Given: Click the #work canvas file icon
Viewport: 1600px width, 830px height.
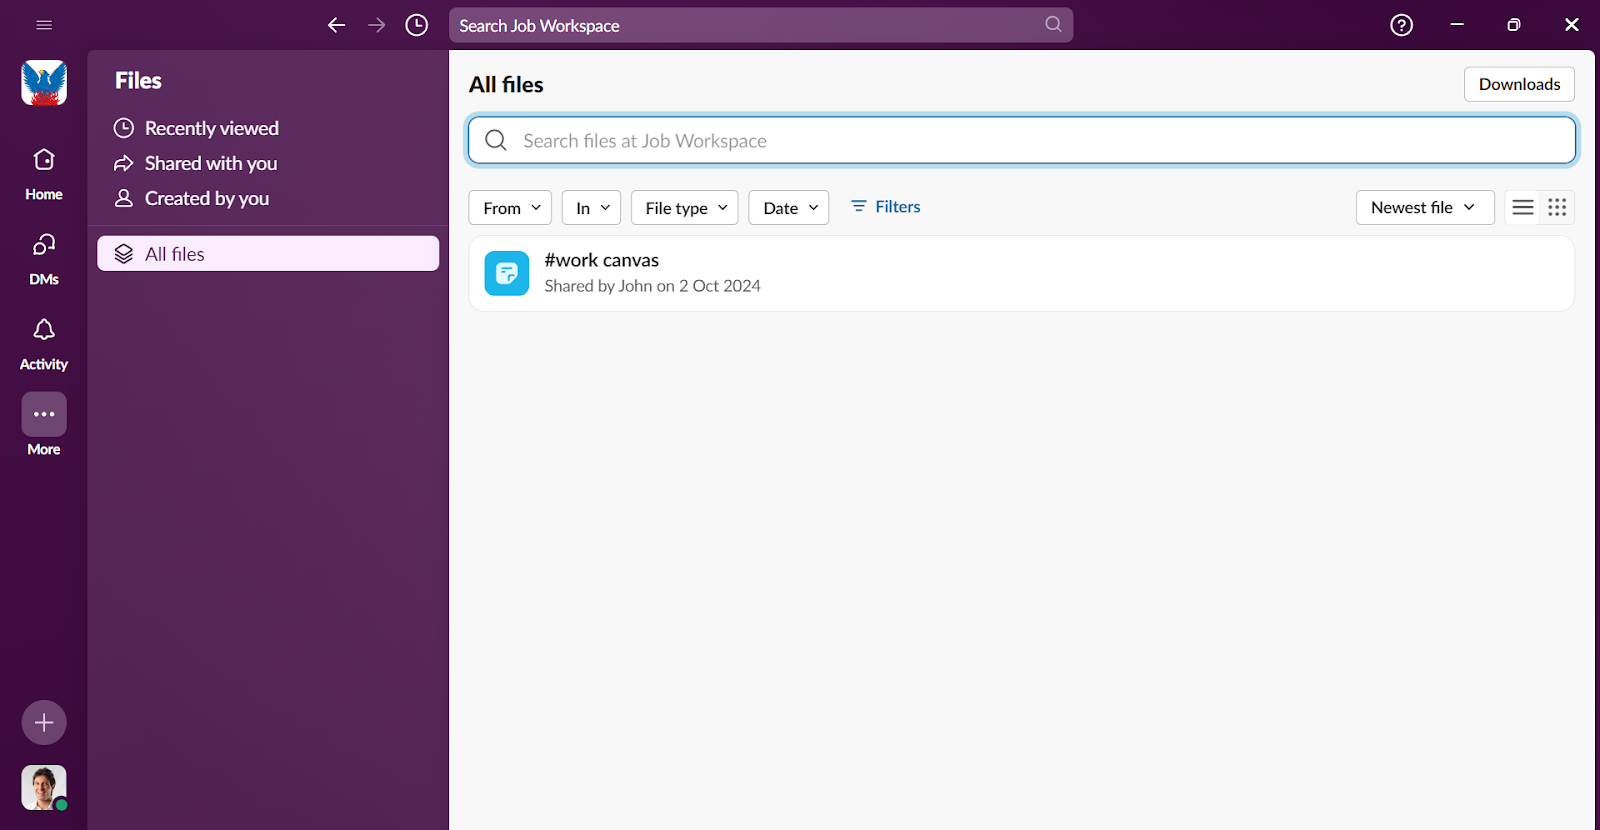Looking at the screenshot, I should [x=507, y=273].
